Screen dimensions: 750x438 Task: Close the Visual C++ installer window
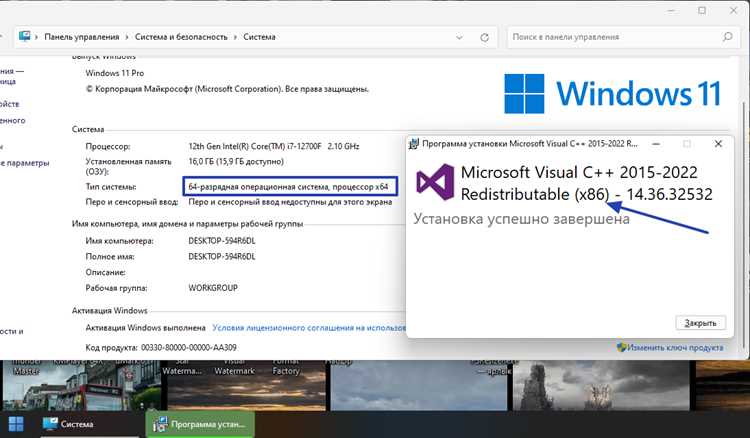pyautogui.click(x=718, y=143)
